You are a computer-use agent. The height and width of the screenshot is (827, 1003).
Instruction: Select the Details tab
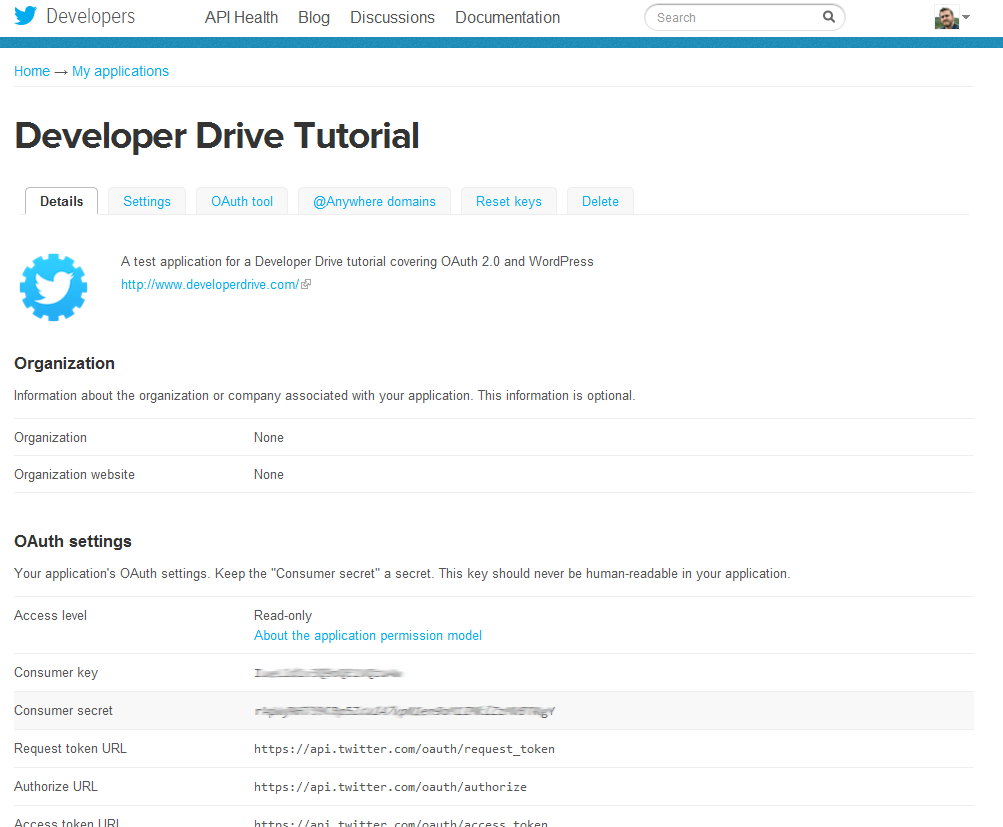pyautogui.click(x=61, y=201)
